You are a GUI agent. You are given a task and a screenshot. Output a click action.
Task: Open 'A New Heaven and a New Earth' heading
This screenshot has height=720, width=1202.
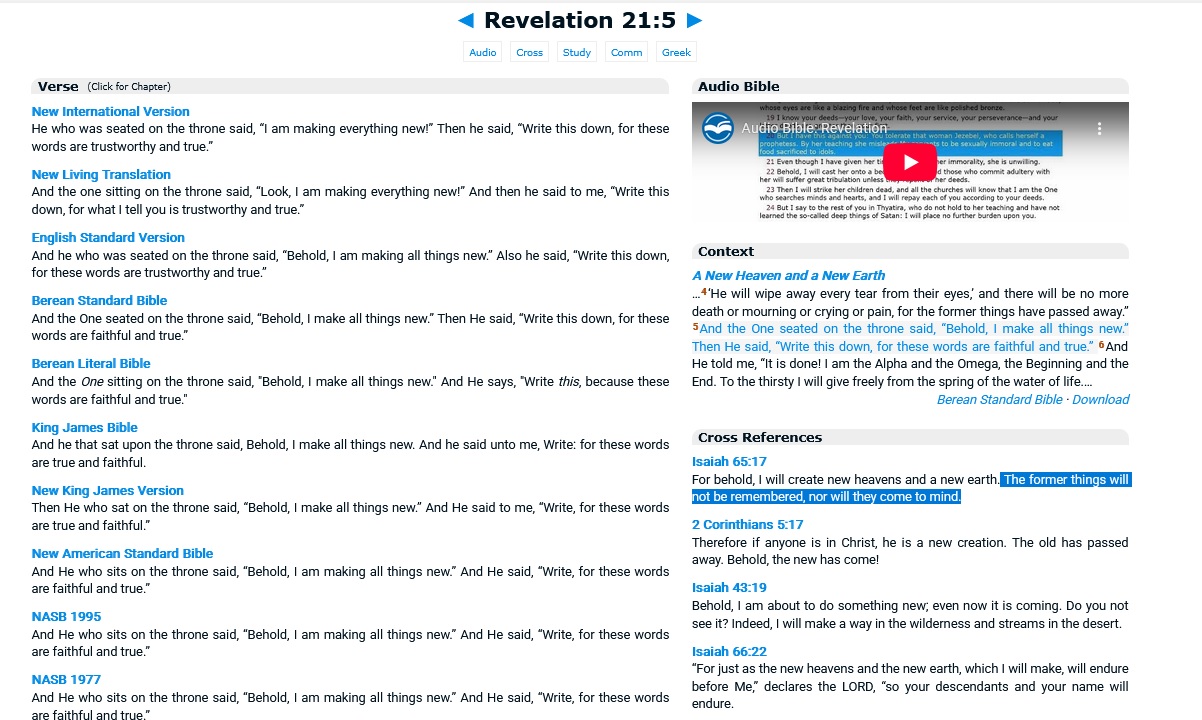[x=788, y=275]
